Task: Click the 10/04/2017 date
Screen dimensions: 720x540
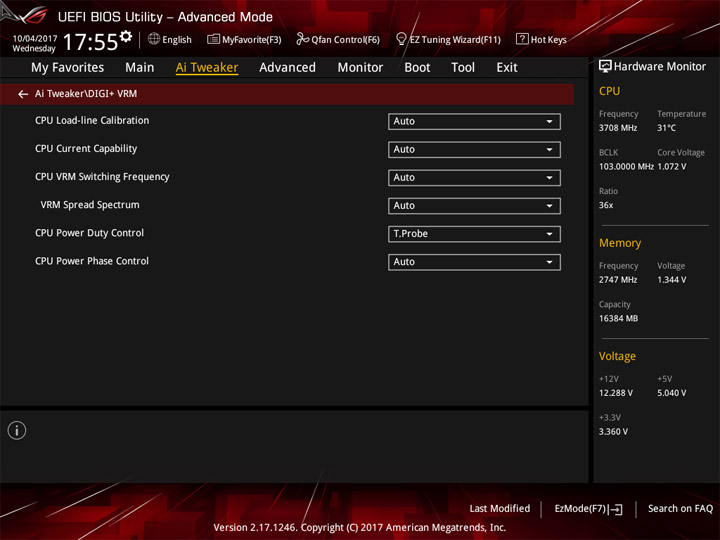Action: point(35,38)
